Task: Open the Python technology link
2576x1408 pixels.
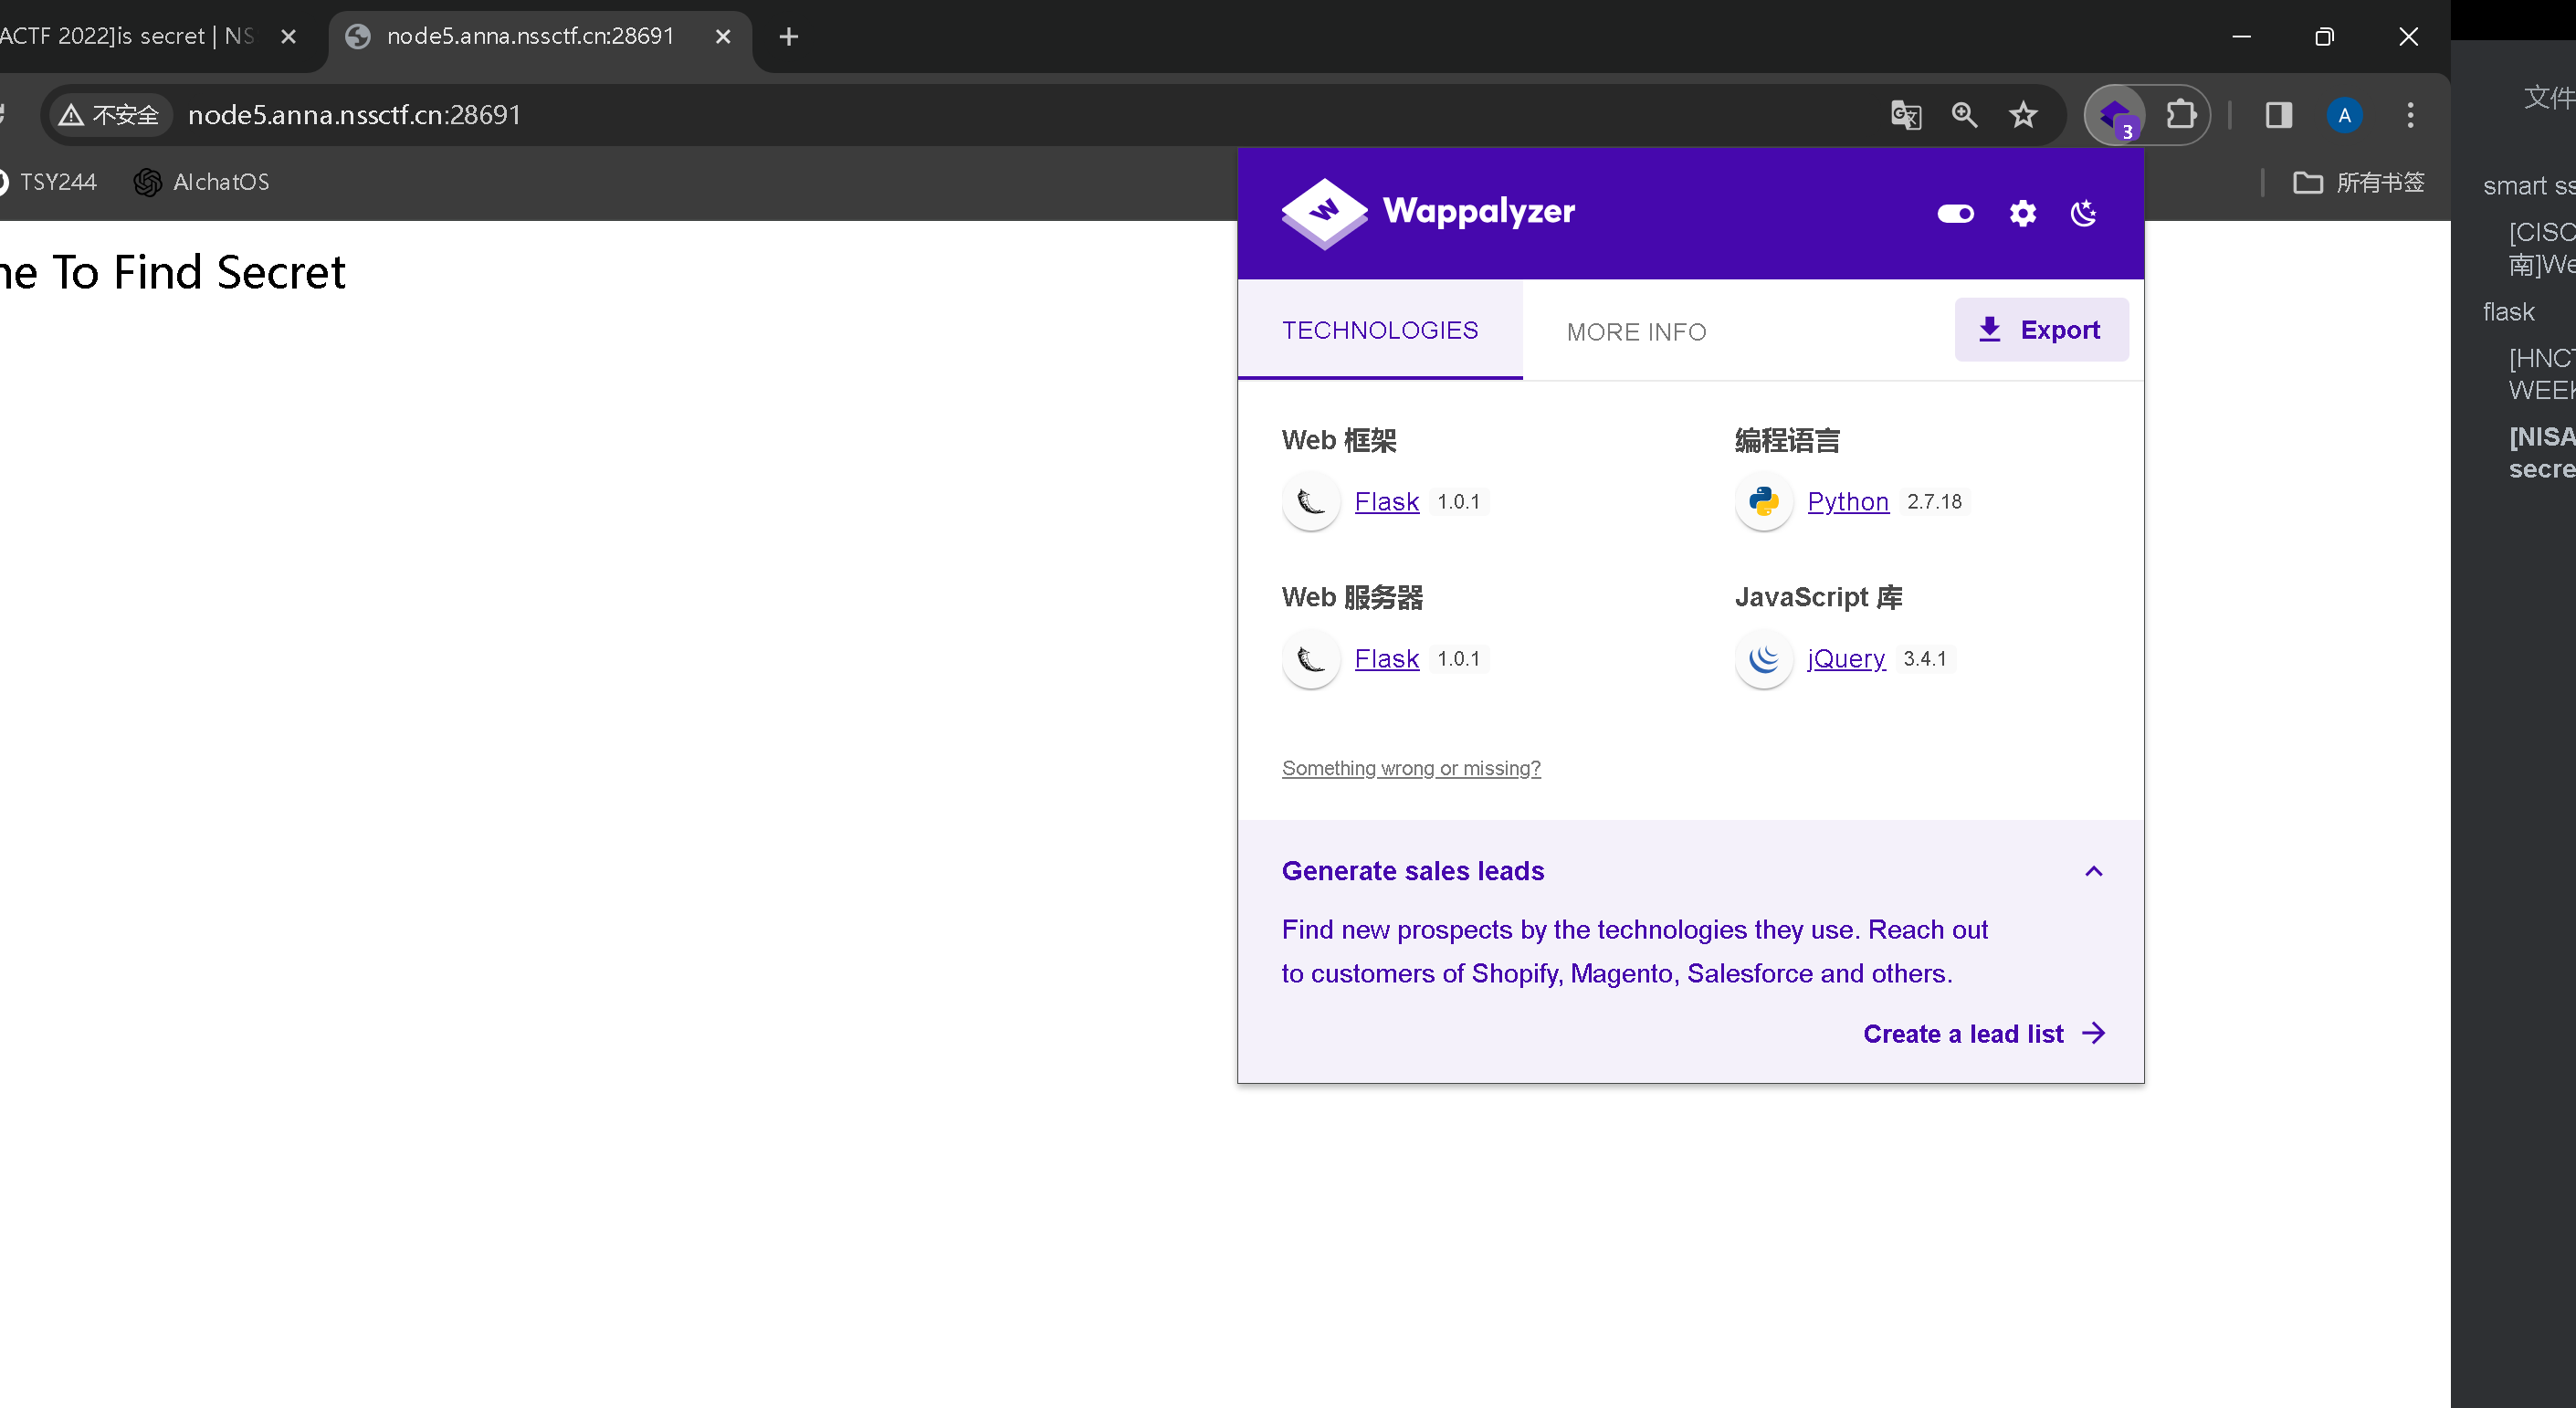Action: pos(1847,501)
